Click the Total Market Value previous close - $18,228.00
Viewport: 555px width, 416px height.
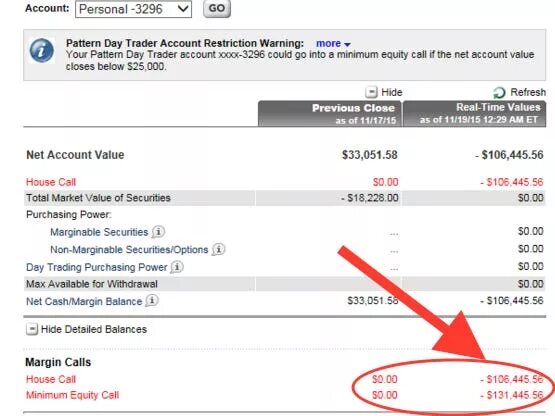coord(370,198)
